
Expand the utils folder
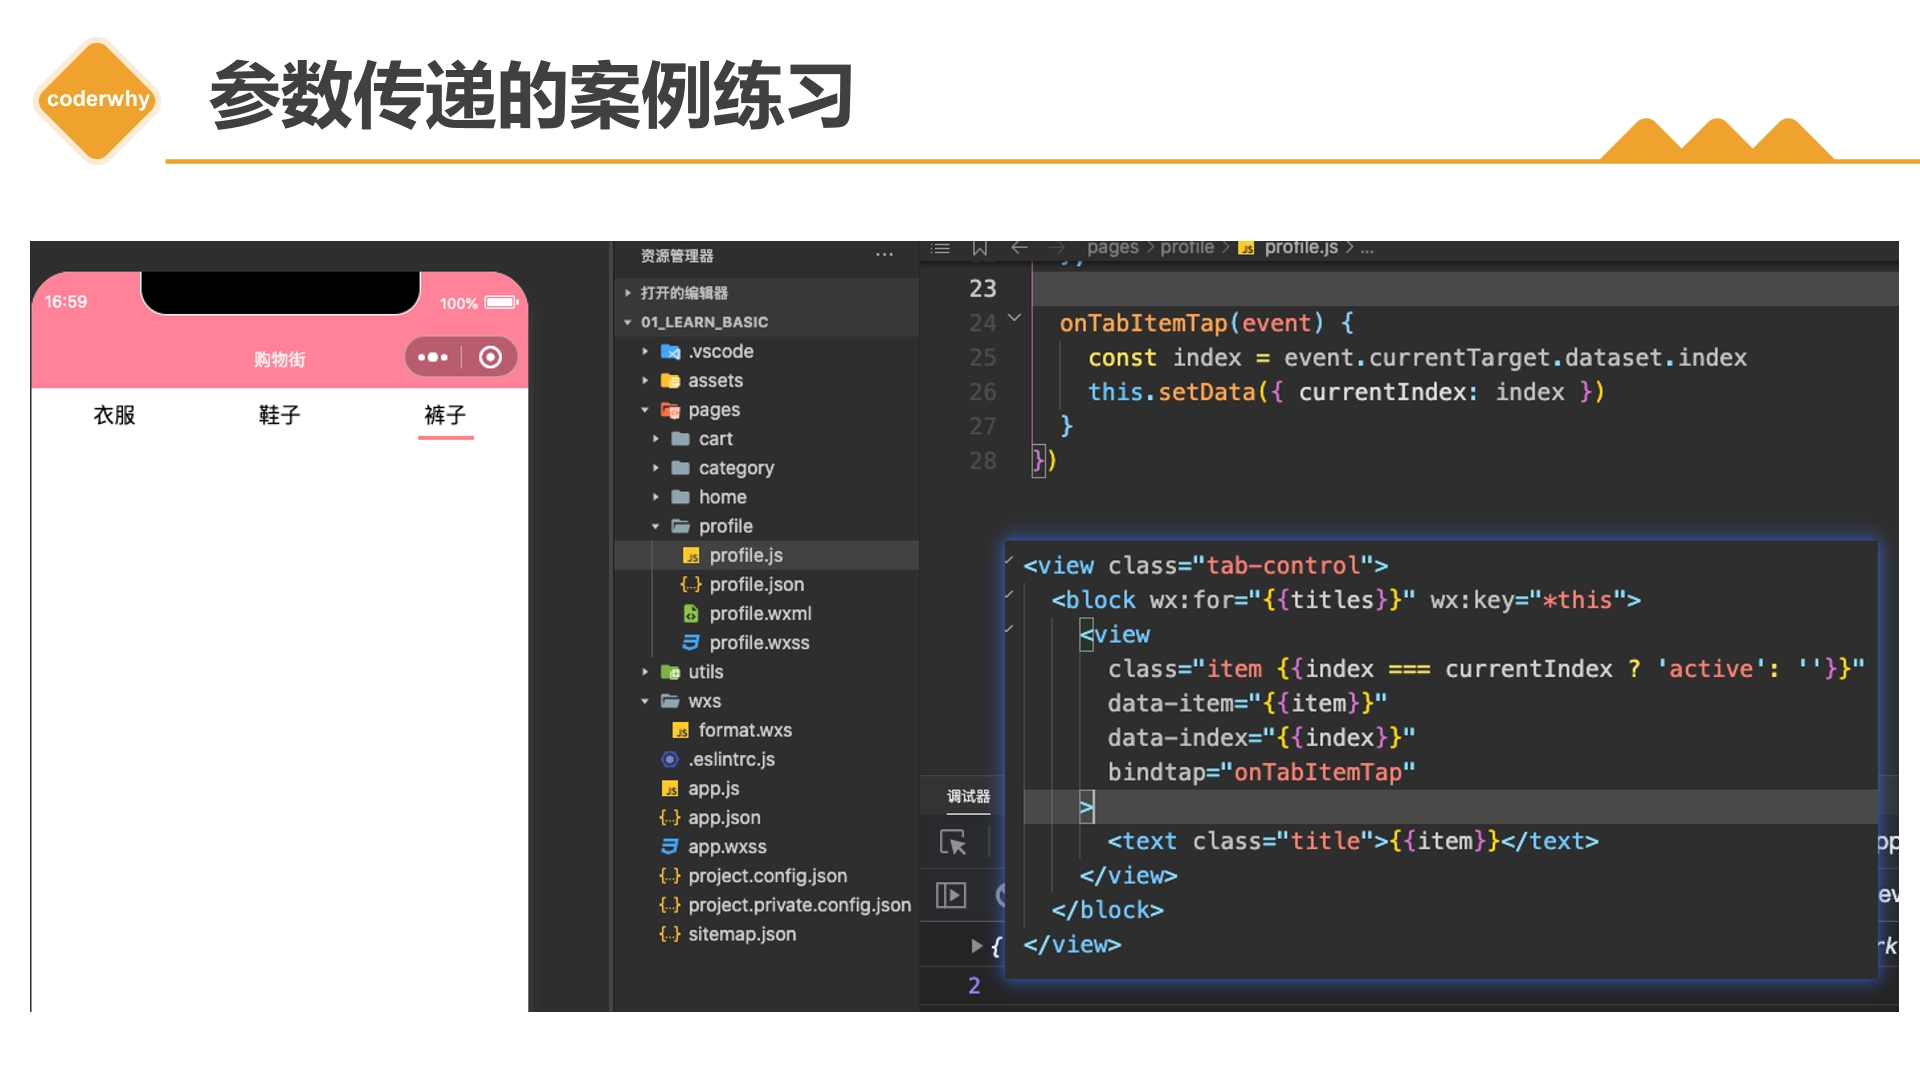pos(705,672)
